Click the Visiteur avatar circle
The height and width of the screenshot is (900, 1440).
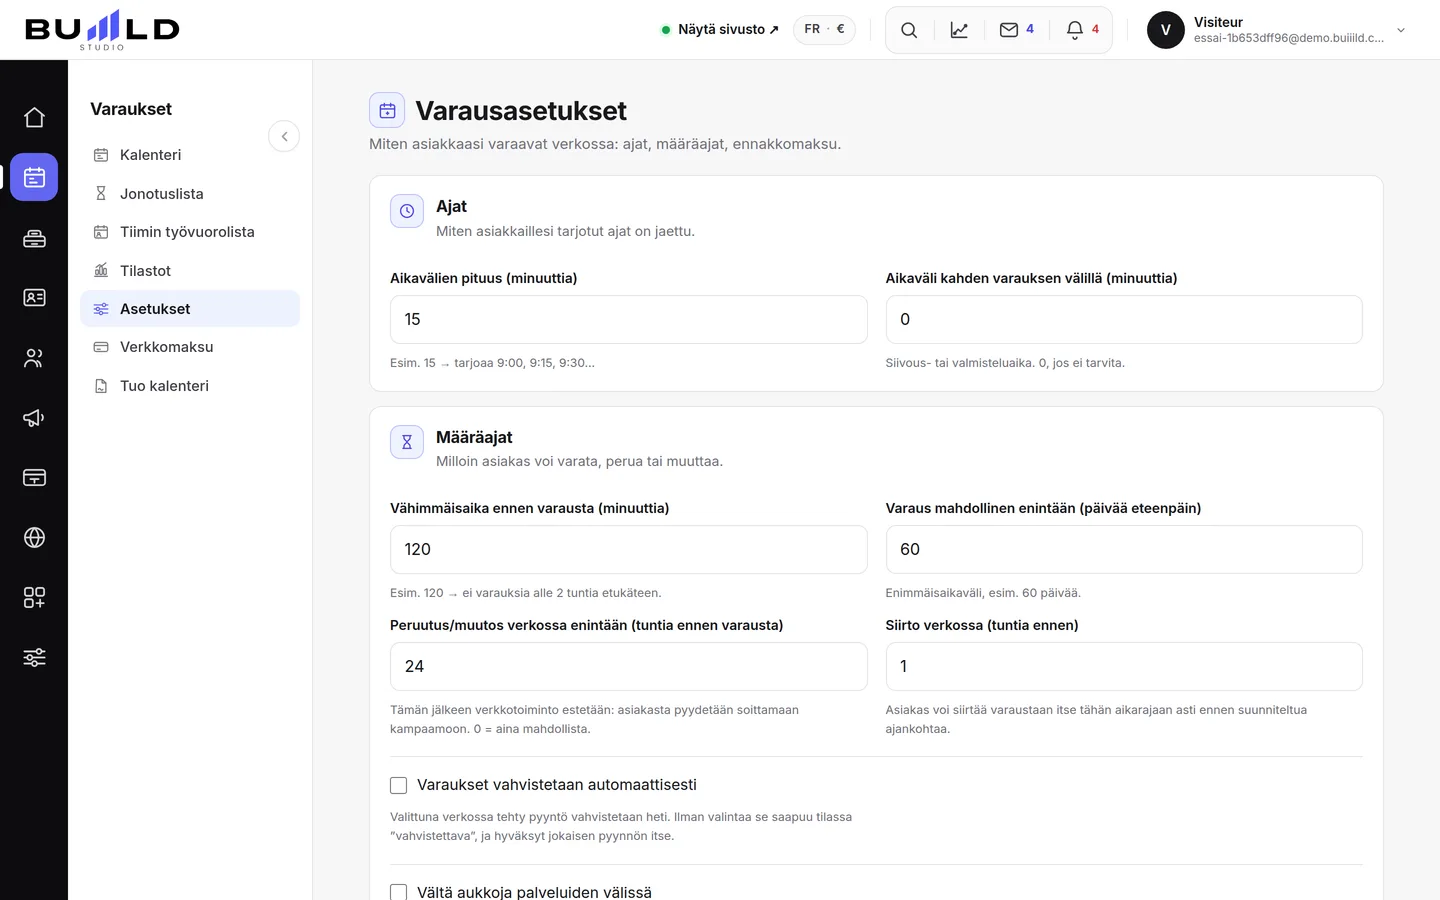[1166, 30]
